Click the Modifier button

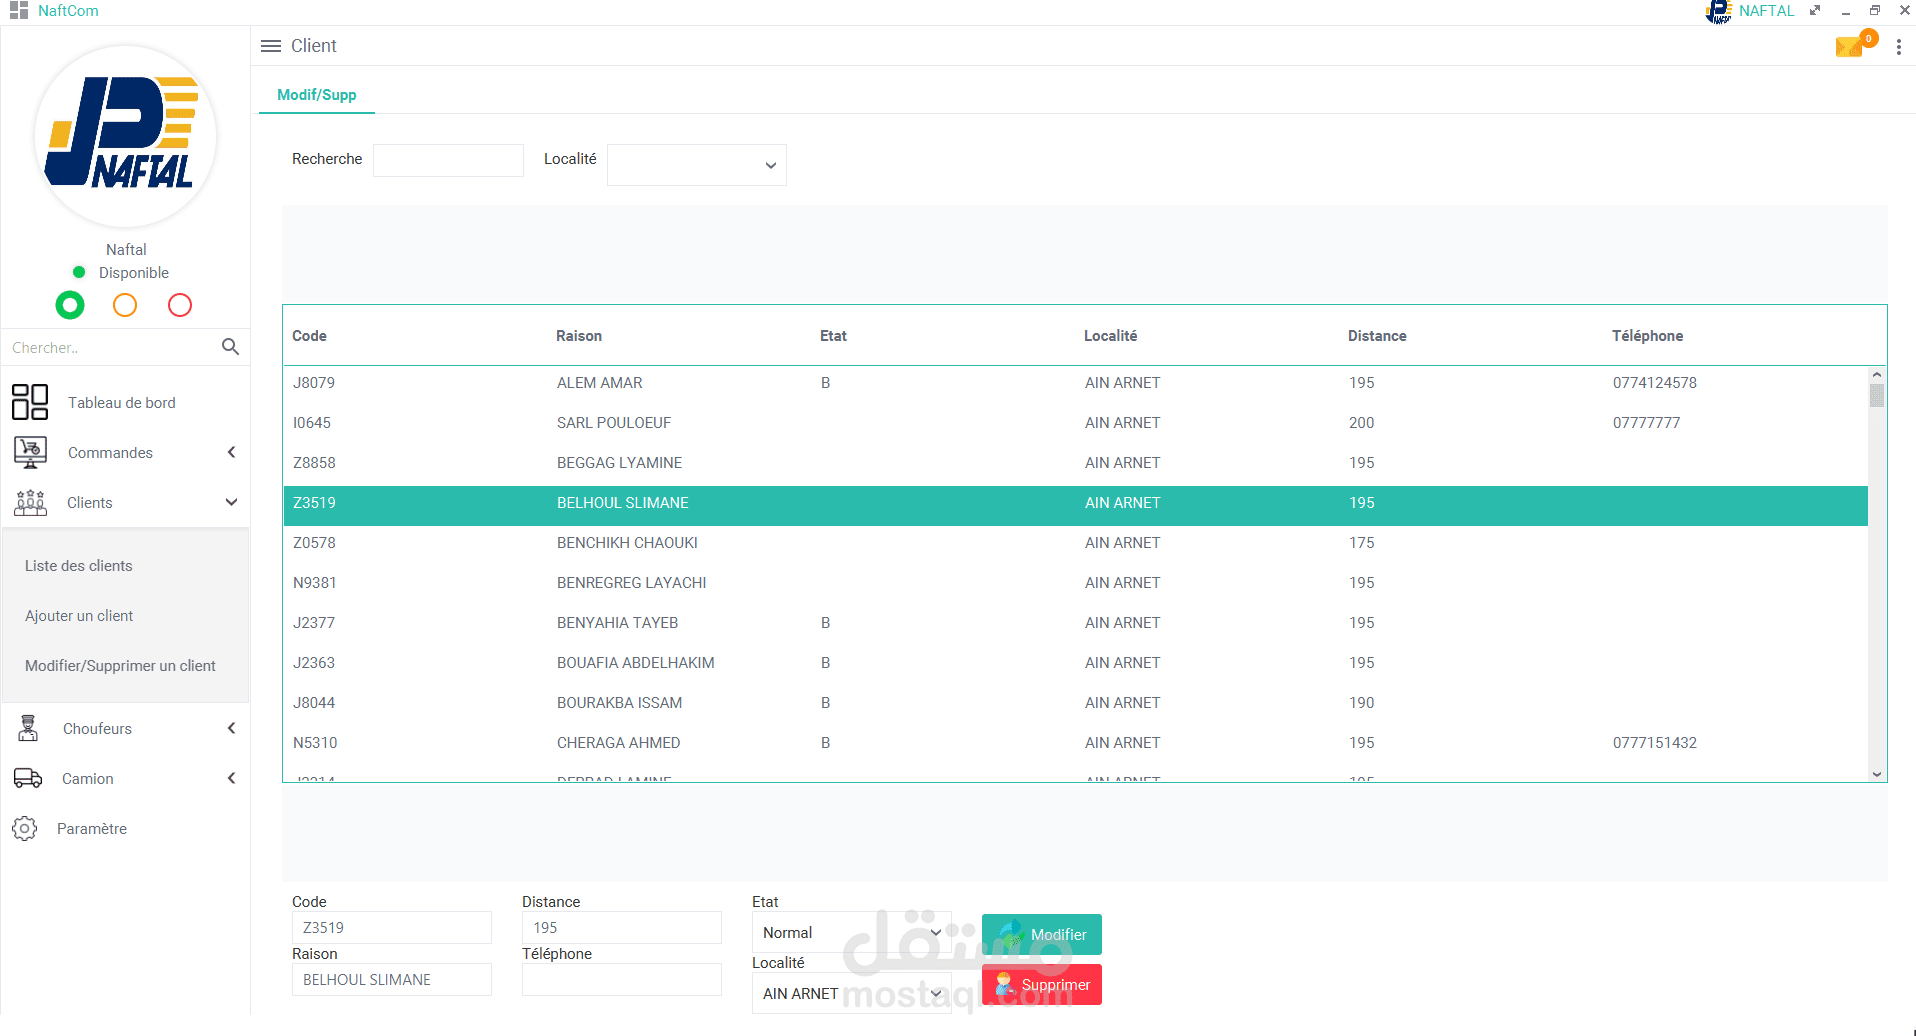[1042, 934]
